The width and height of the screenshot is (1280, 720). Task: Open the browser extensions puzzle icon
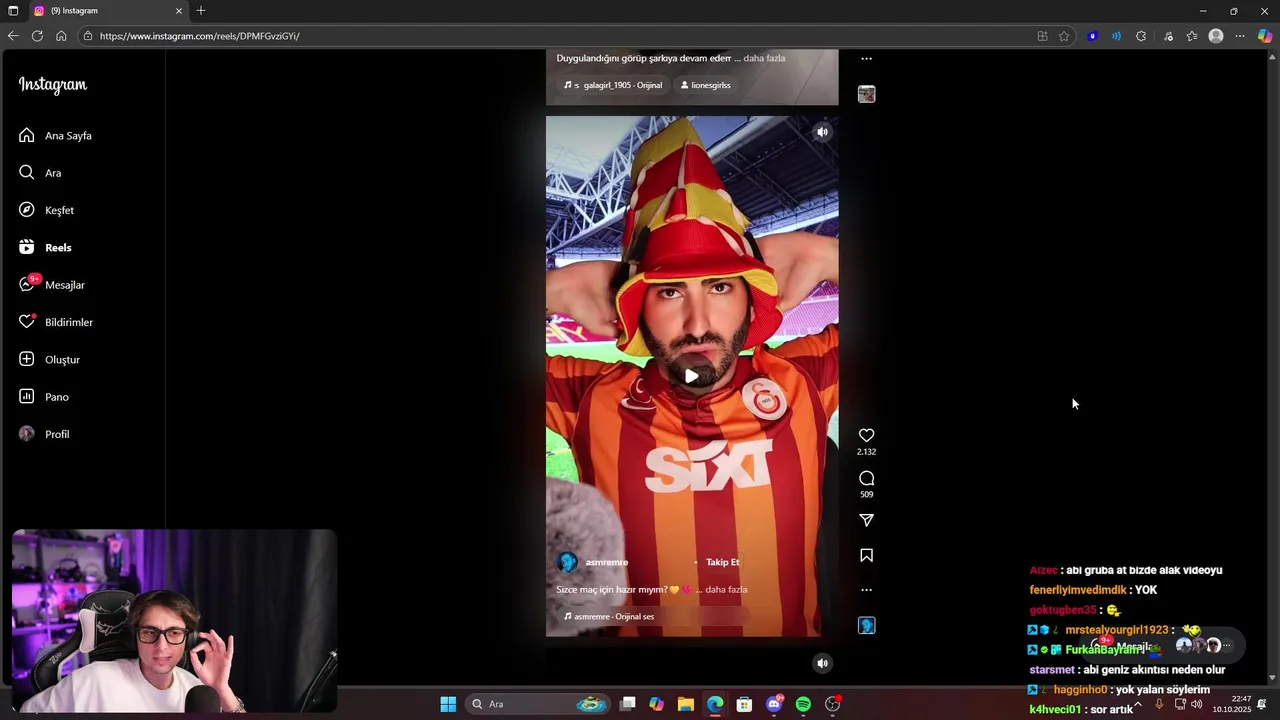[x=1141, y=36]
